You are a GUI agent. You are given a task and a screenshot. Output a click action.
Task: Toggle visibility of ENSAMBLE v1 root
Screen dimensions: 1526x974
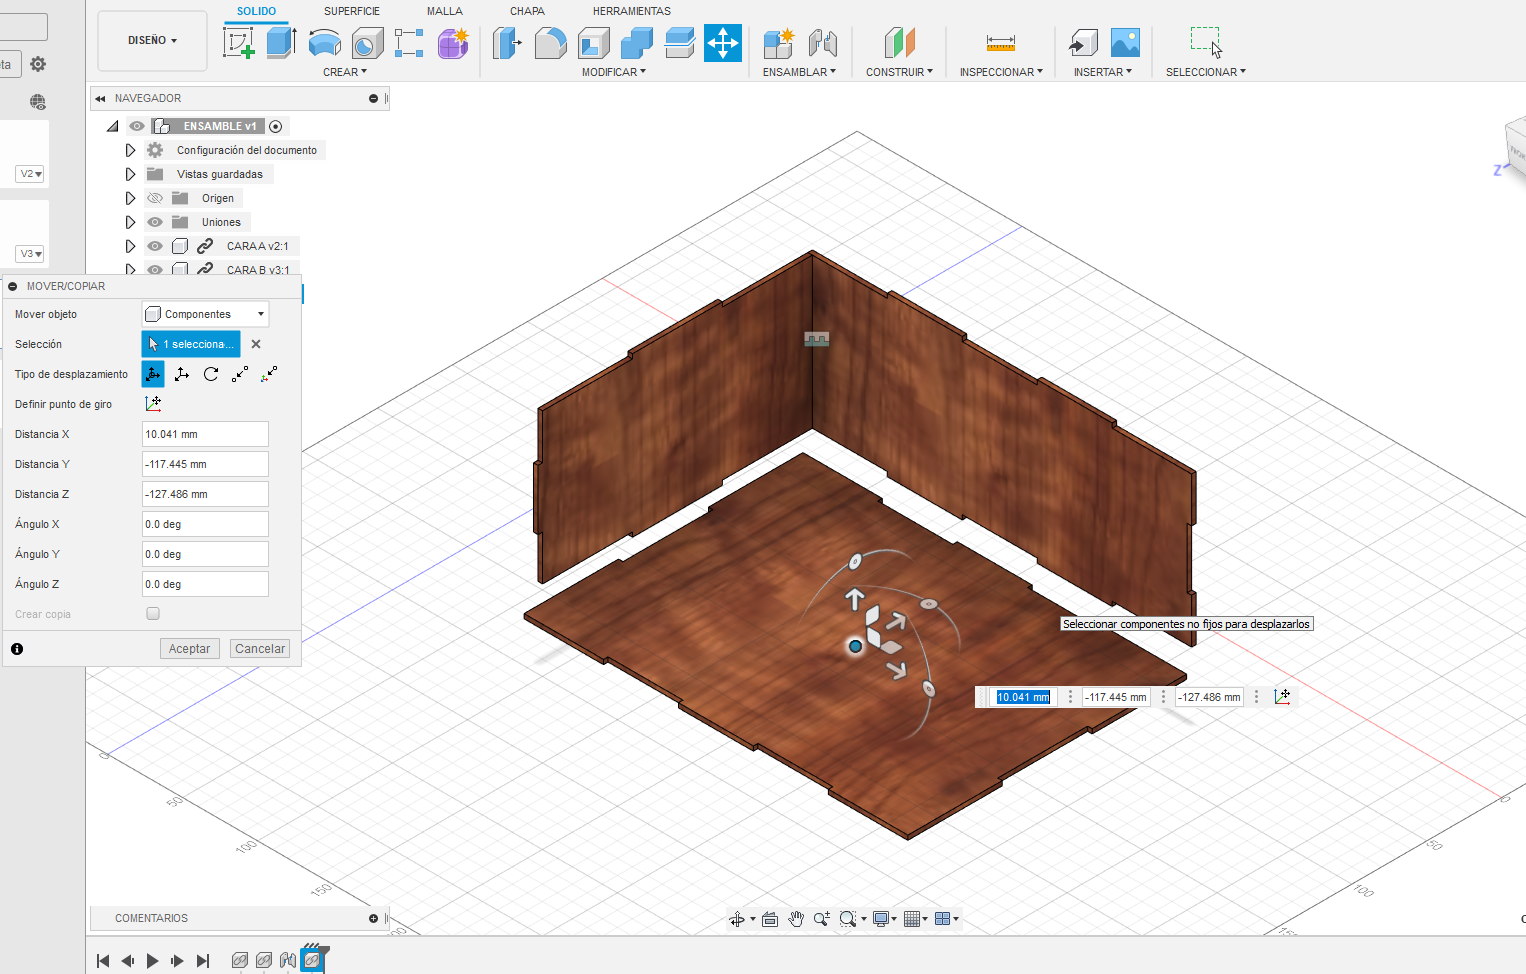coord(137,126)
